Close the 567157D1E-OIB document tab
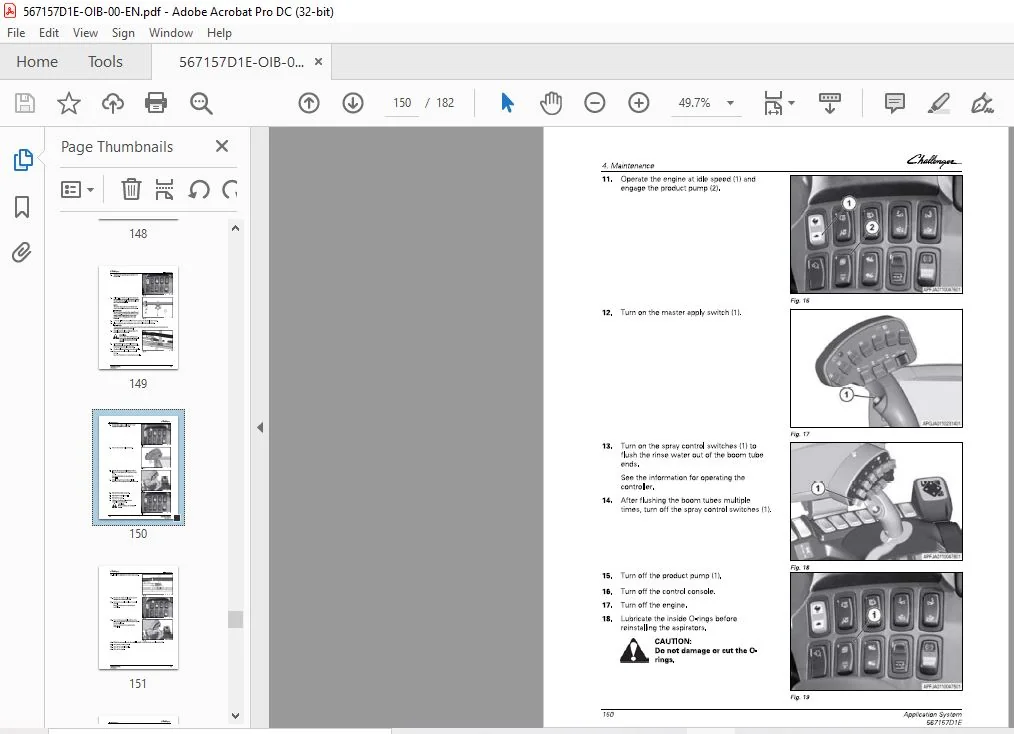 tap(318, 61)
